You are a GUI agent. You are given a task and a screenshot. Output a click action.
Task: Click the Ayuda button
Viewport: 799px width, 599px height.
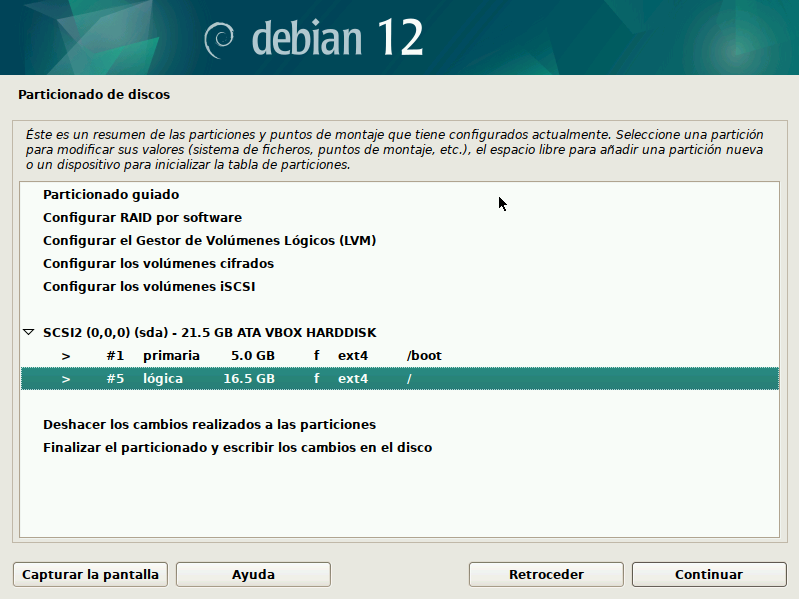click(x=253, y=575)
